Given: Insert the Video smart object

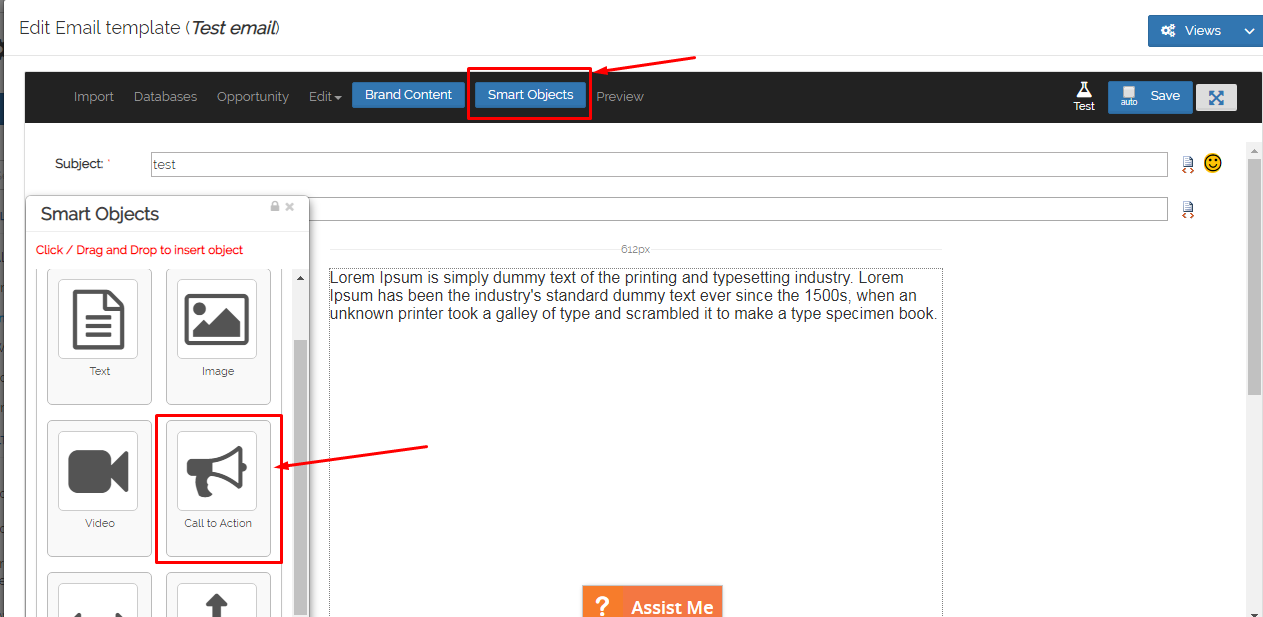Looking at the screenshot, I should tap(99, 488).
